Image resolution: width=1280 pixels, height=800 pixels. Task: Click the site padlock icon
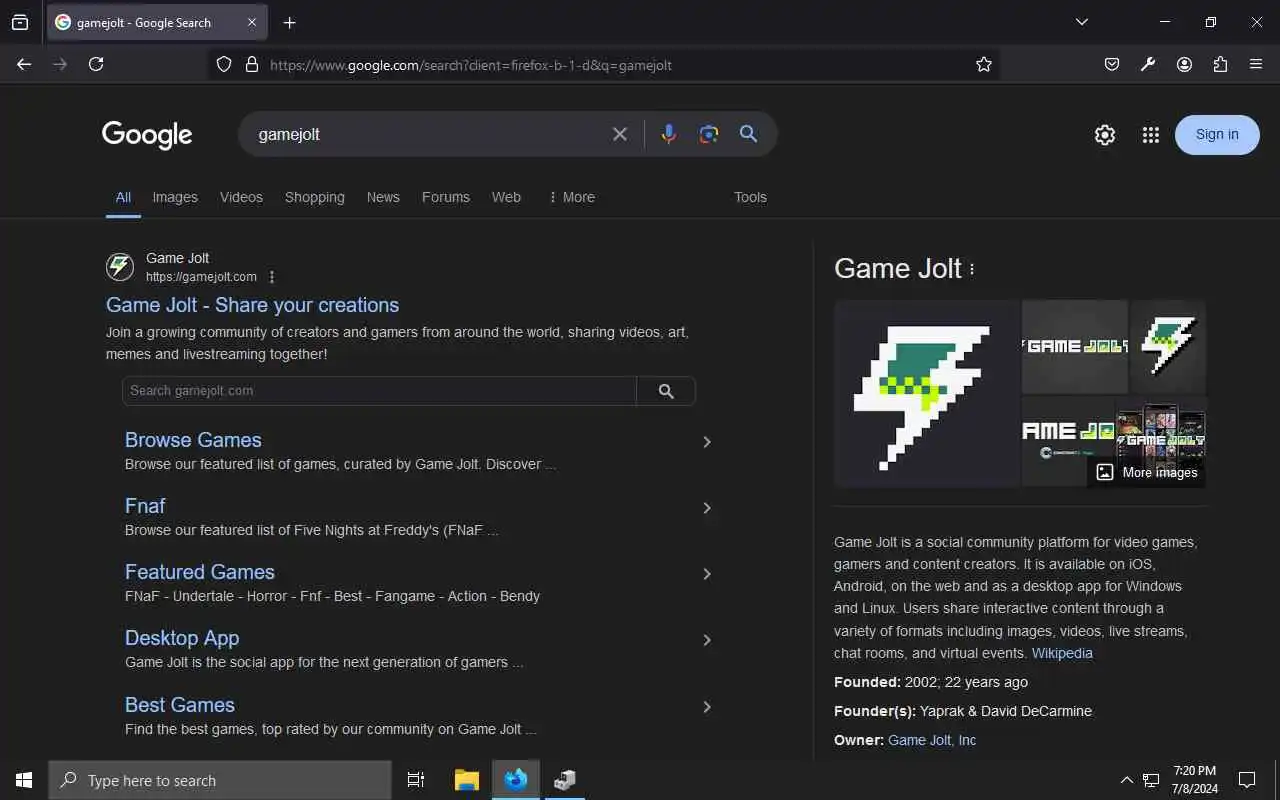coord(252,64)
